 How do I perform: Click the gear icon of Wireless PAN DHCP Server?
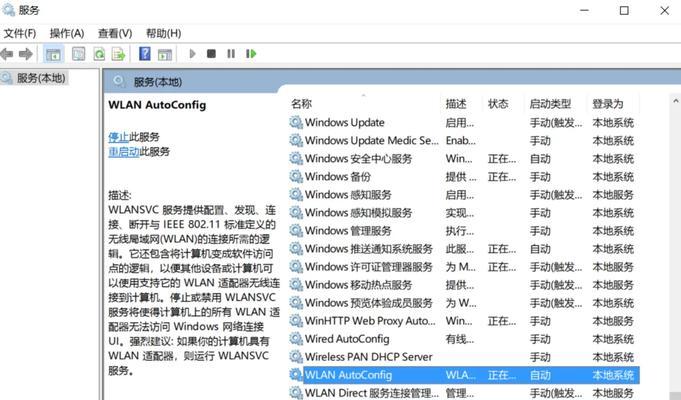296,357
